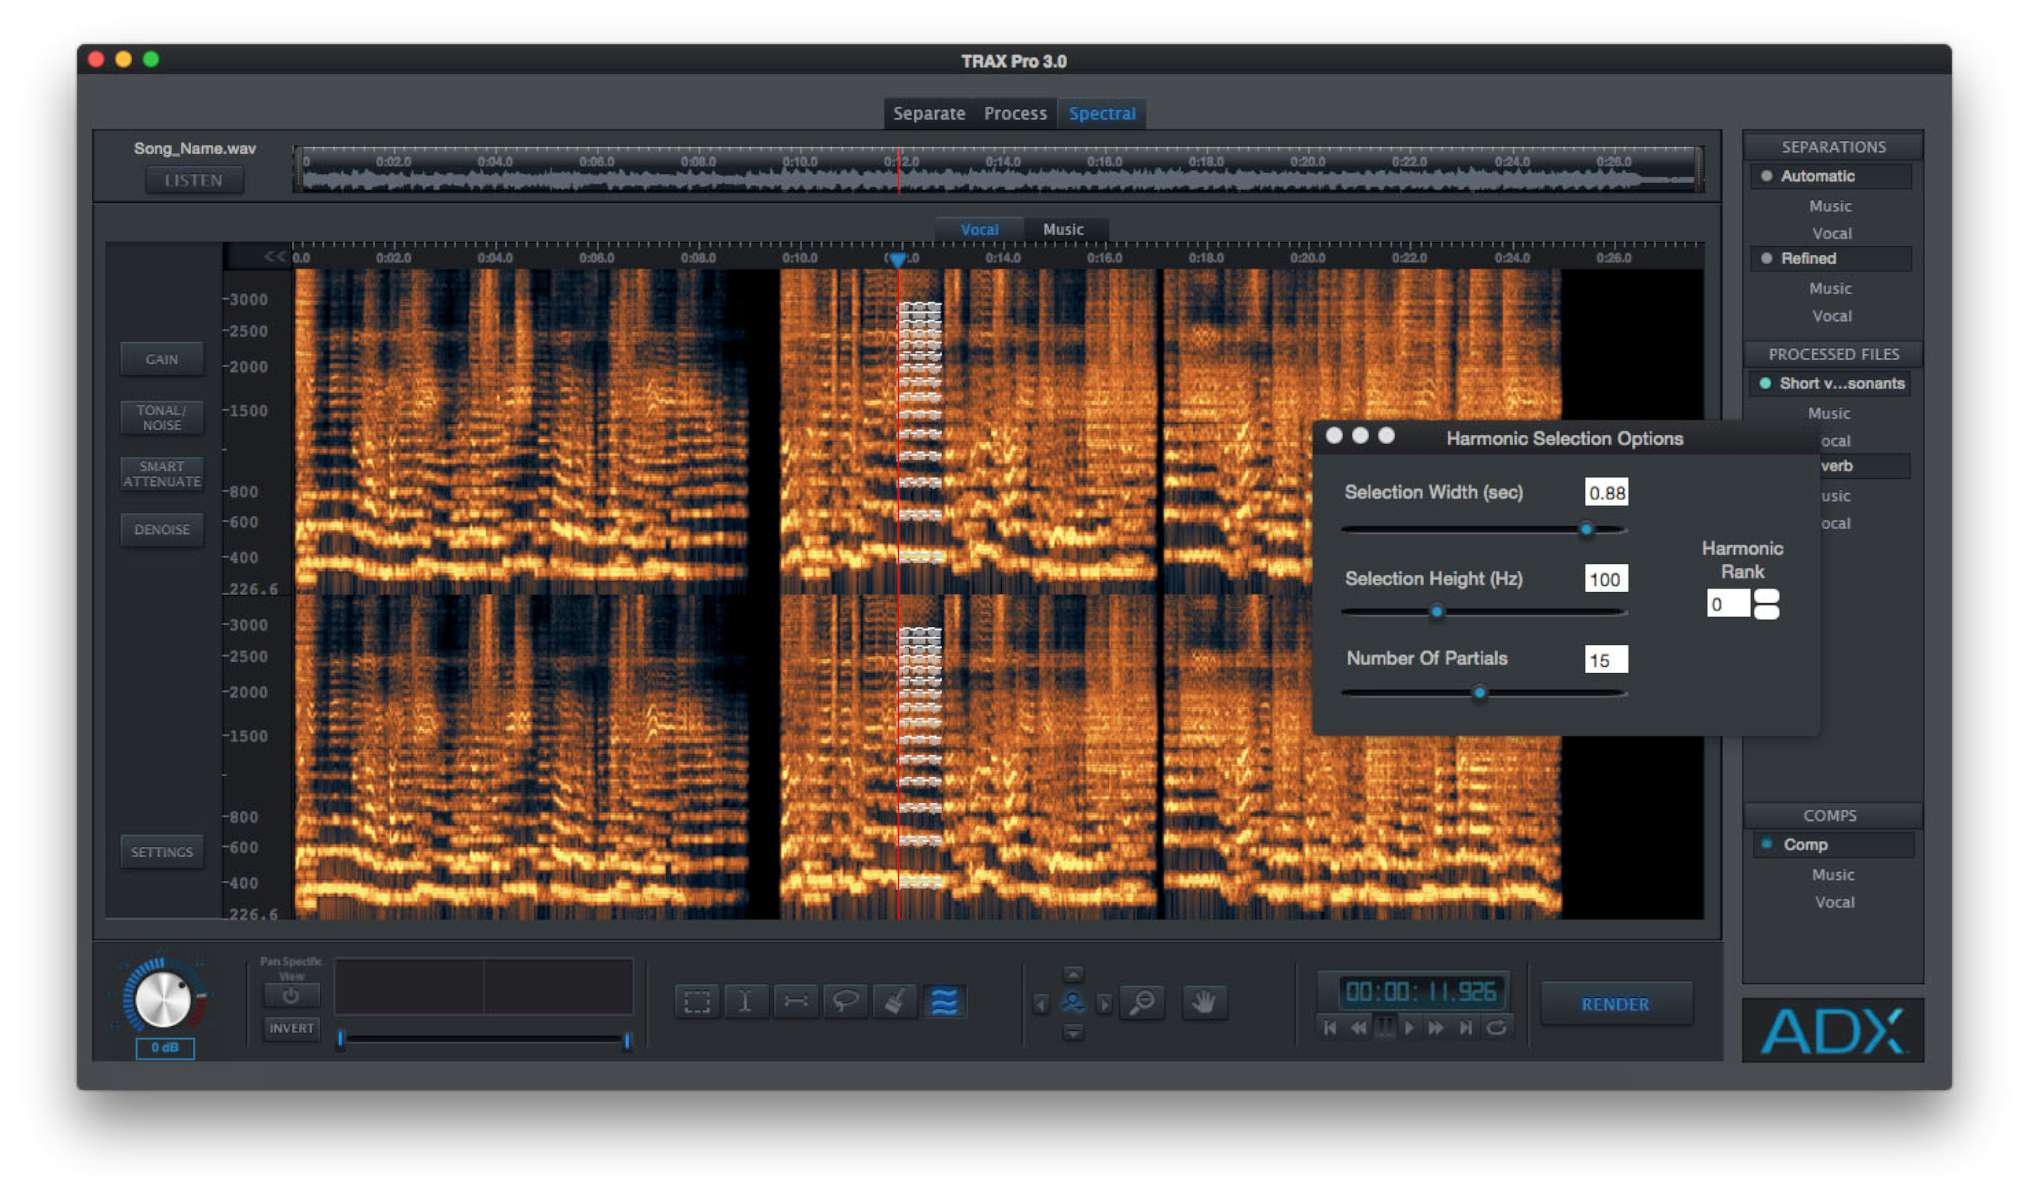Select the time range selection tool
The image size is (2029, 1200).
[746, 1001]
